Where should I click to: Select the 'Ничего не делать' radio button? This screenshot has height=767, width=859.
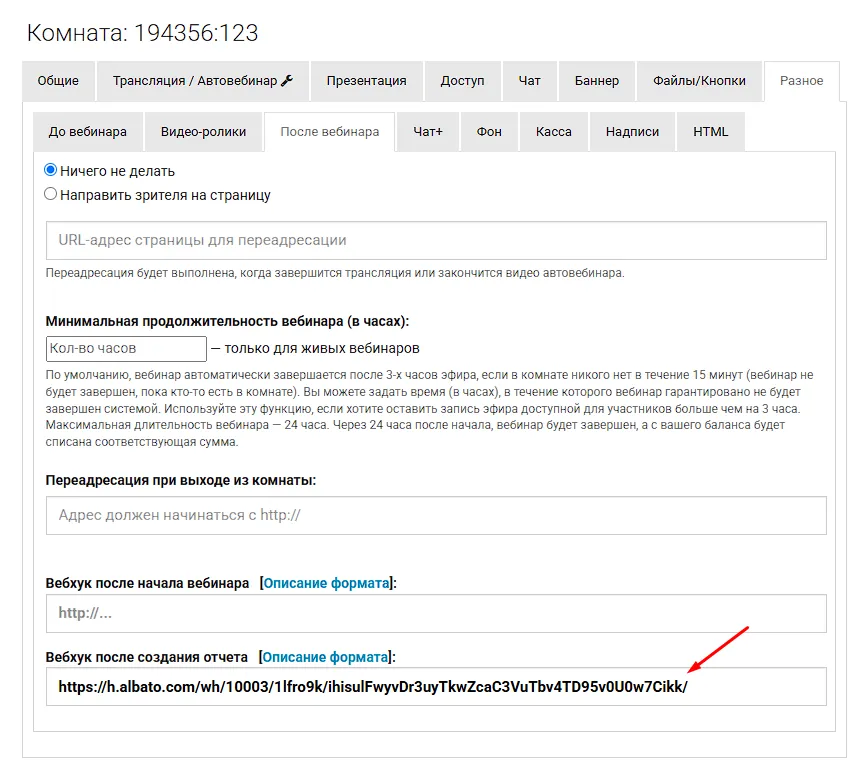(x=51, y=171)
